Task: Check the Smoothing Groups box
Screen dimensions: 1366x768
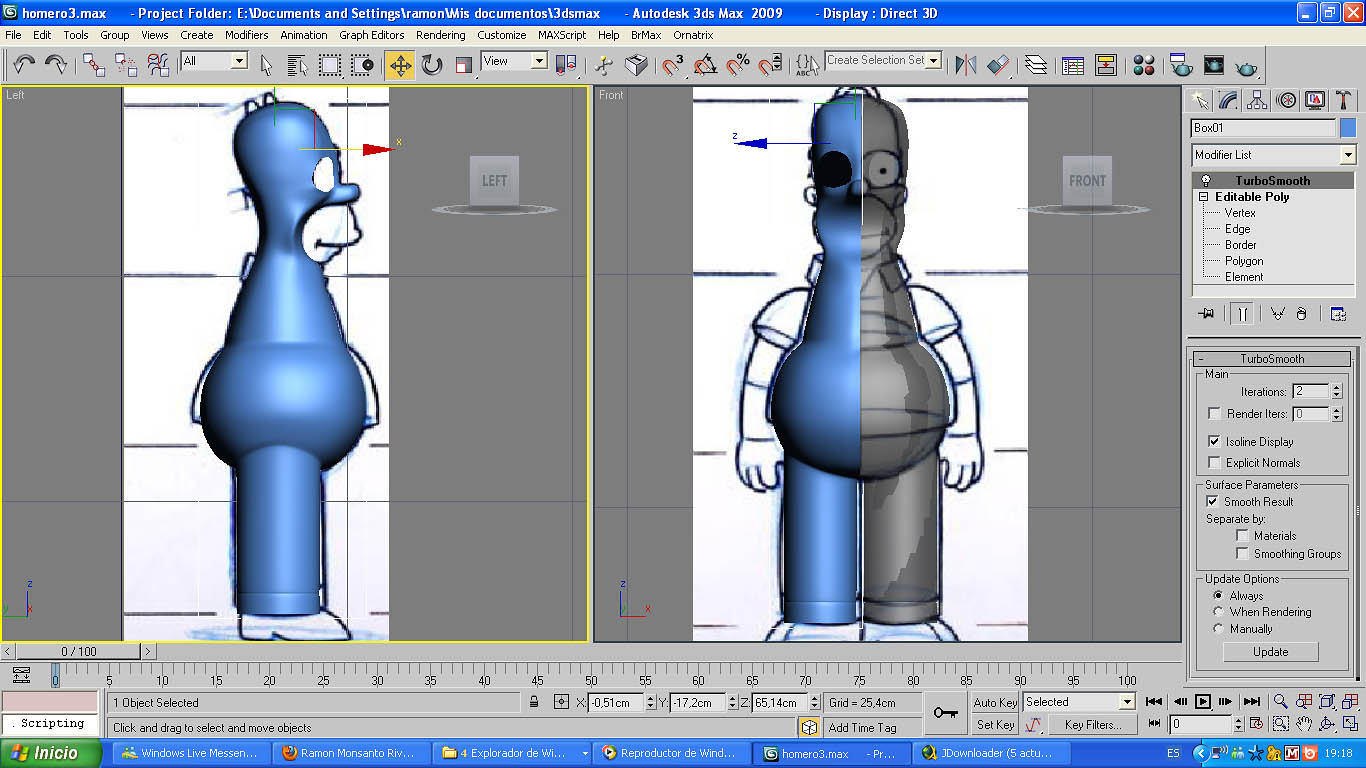Action: click(x=1242, y=553)
